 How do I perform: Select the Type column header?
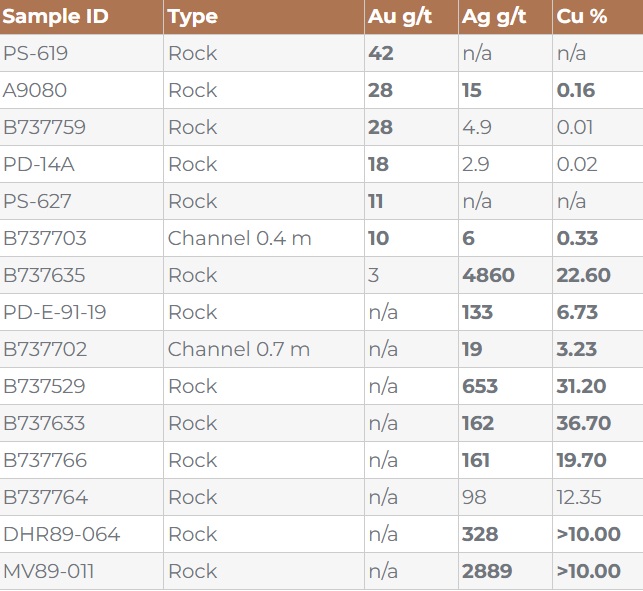pyautogui.click(x=193, y=17)
